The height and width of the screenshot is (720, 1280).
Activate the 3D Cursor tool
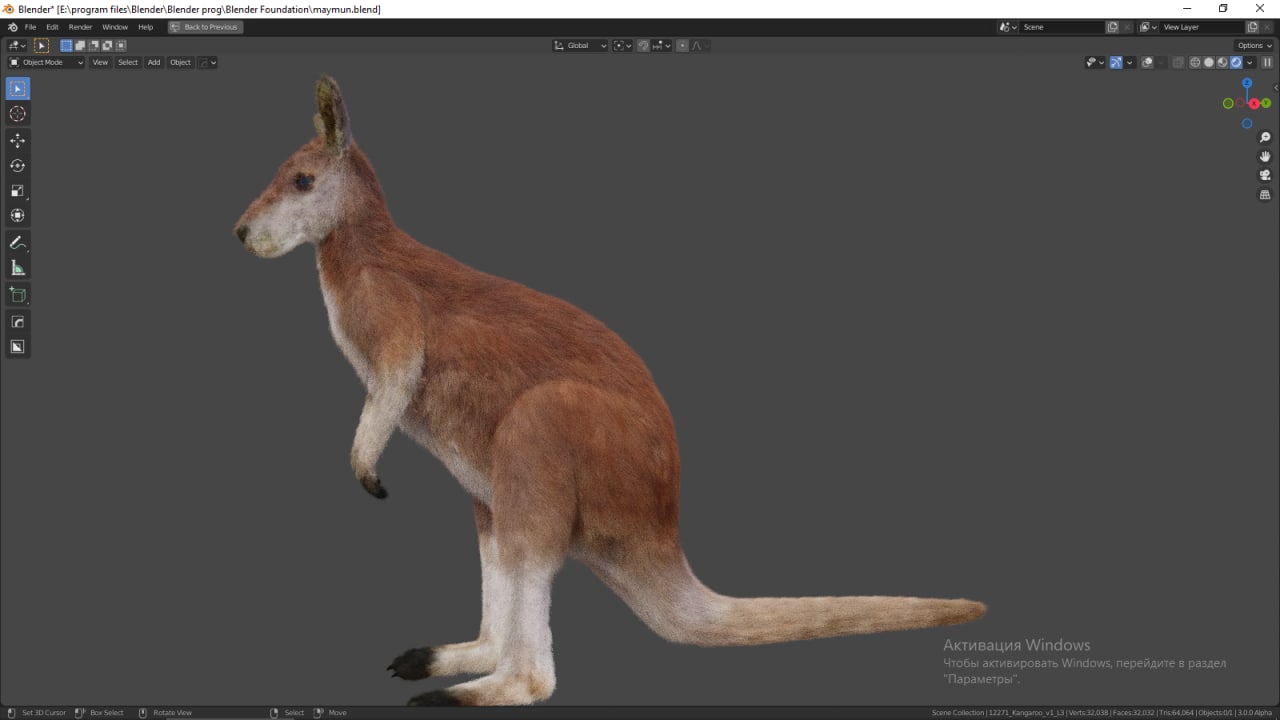pyautogui.click(x=17, y=114)
